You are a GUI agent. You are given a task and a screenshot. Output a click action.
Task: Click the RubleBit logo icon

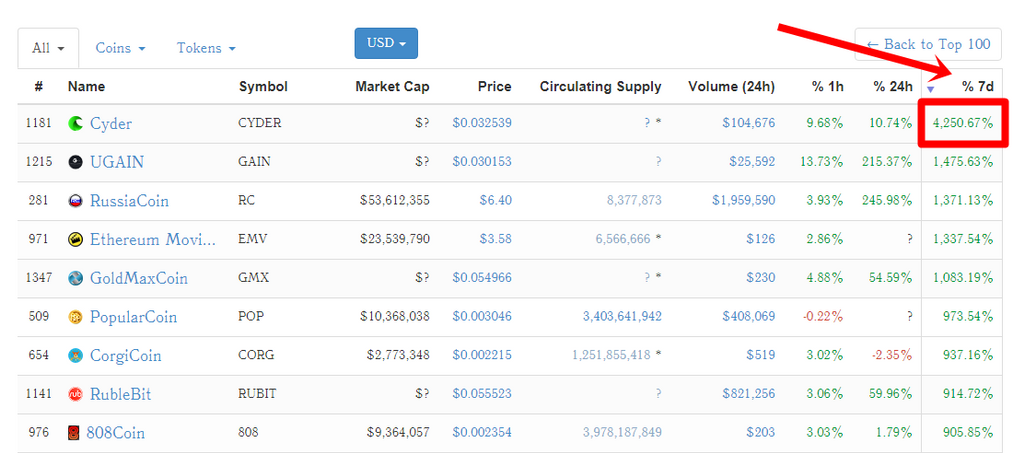tap(75, 394)
